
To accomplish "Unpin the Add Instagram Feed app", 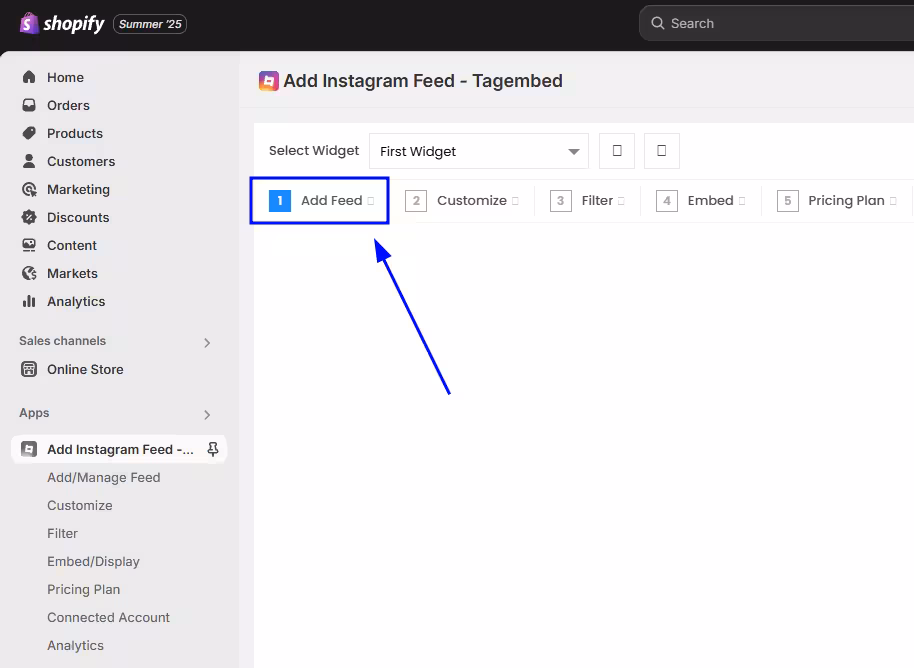I will (213, 449).
